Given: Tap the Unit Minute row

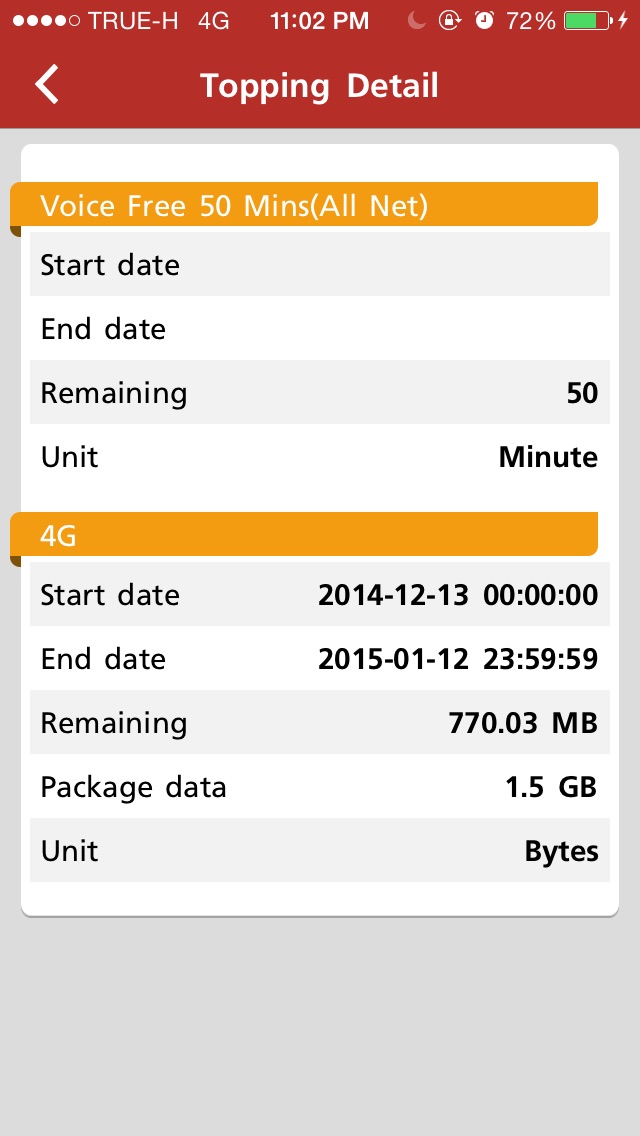Looking at the screenshot, I should point(320,457).
